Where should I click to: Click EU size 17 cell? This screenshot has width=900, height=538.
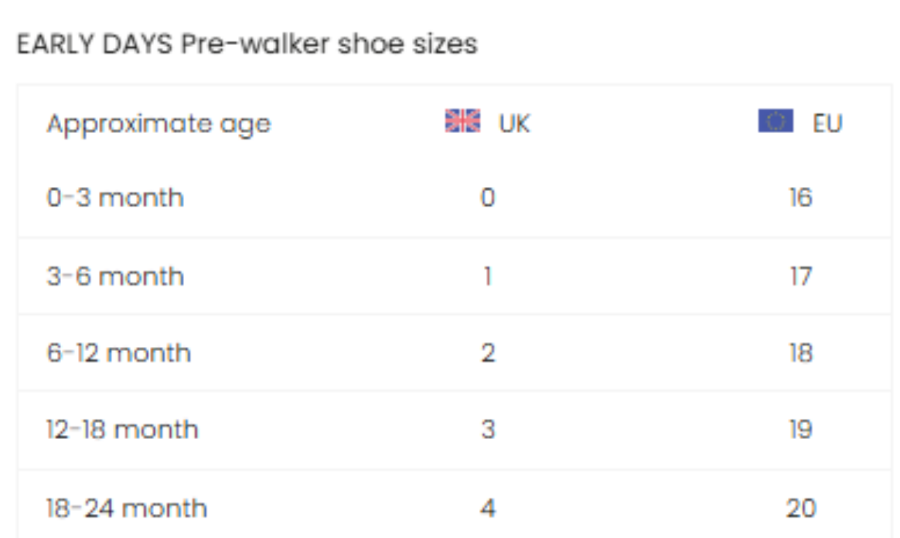coord(800,276)
